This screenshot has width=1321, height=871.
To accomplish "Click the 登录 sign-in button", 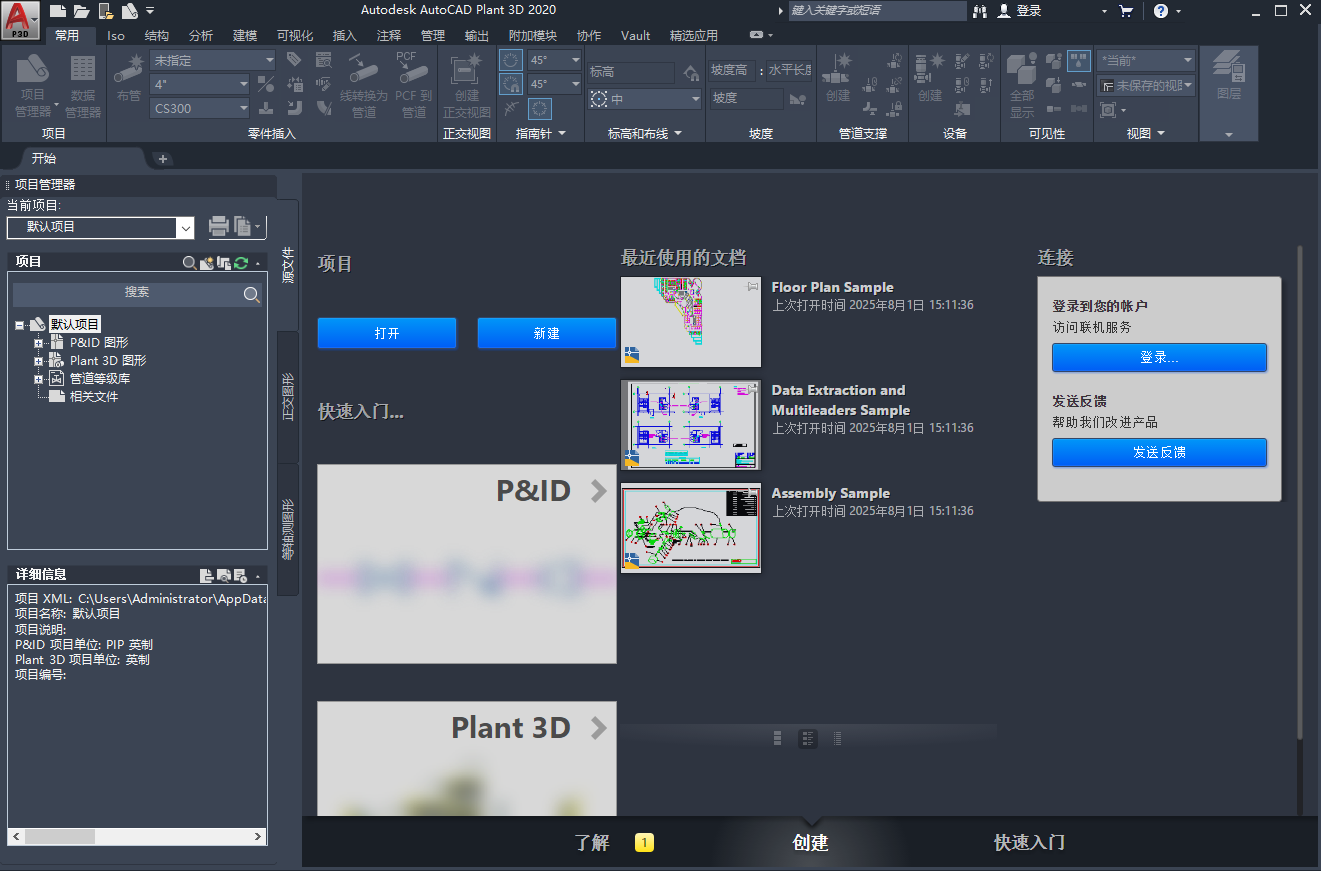I will coord(1159,357).
